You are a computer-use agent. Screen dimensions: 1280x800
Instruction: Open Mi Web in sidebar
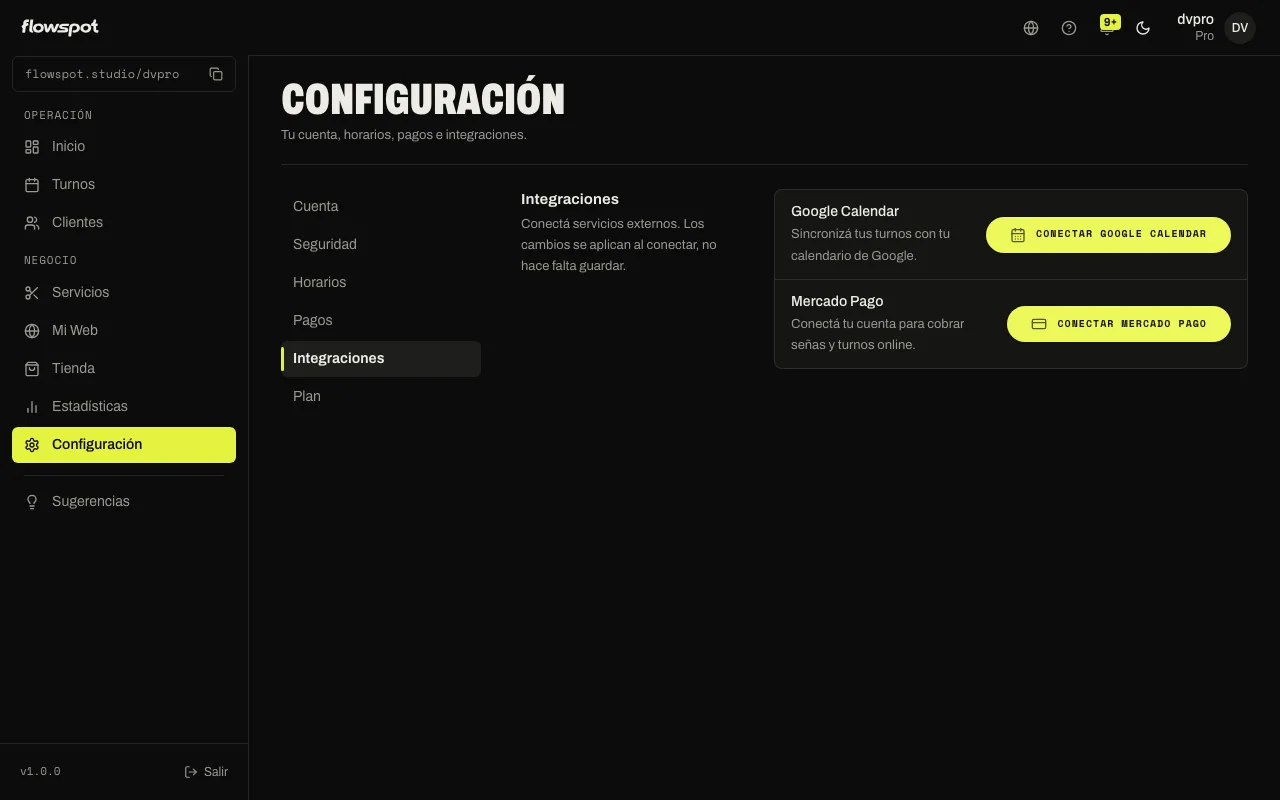124,330
